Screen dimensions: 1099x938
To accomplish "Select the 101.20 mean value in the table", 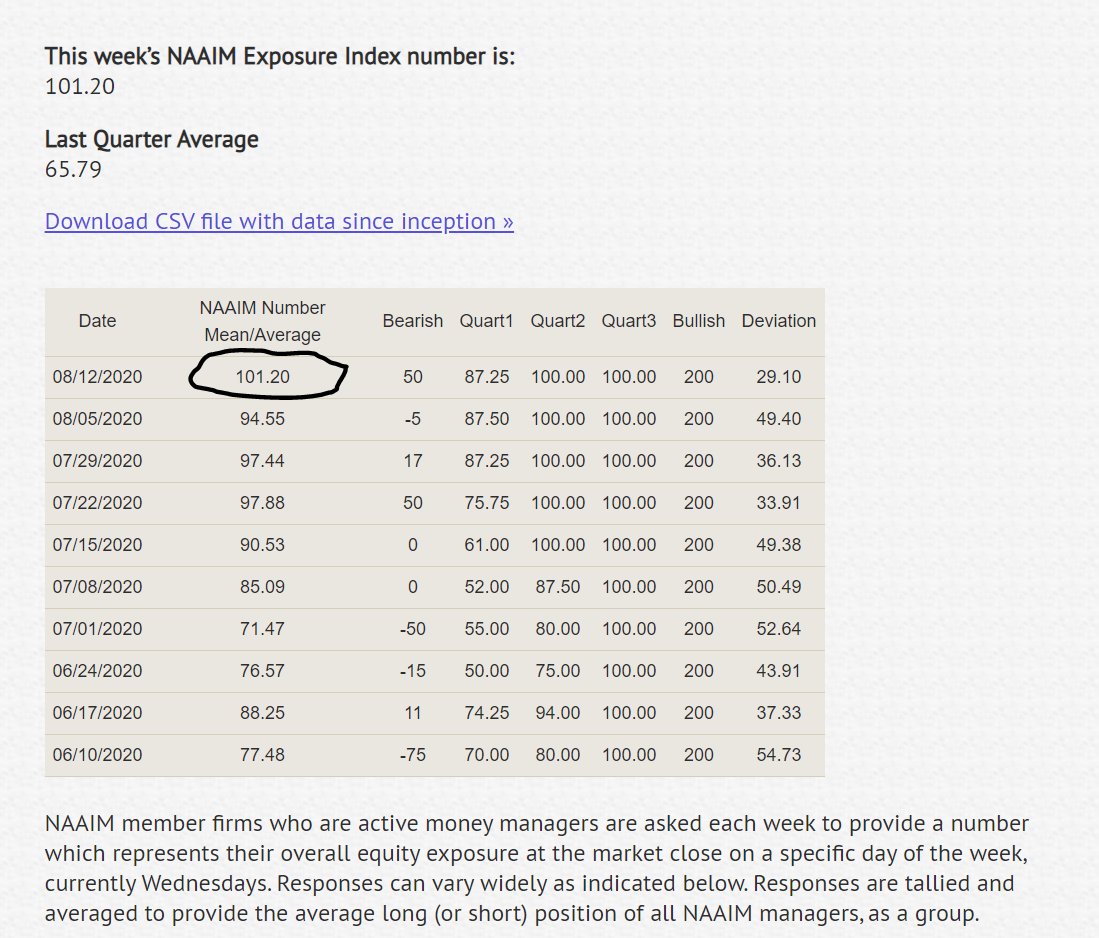I will pyautogui.click(x=262, y=377).
